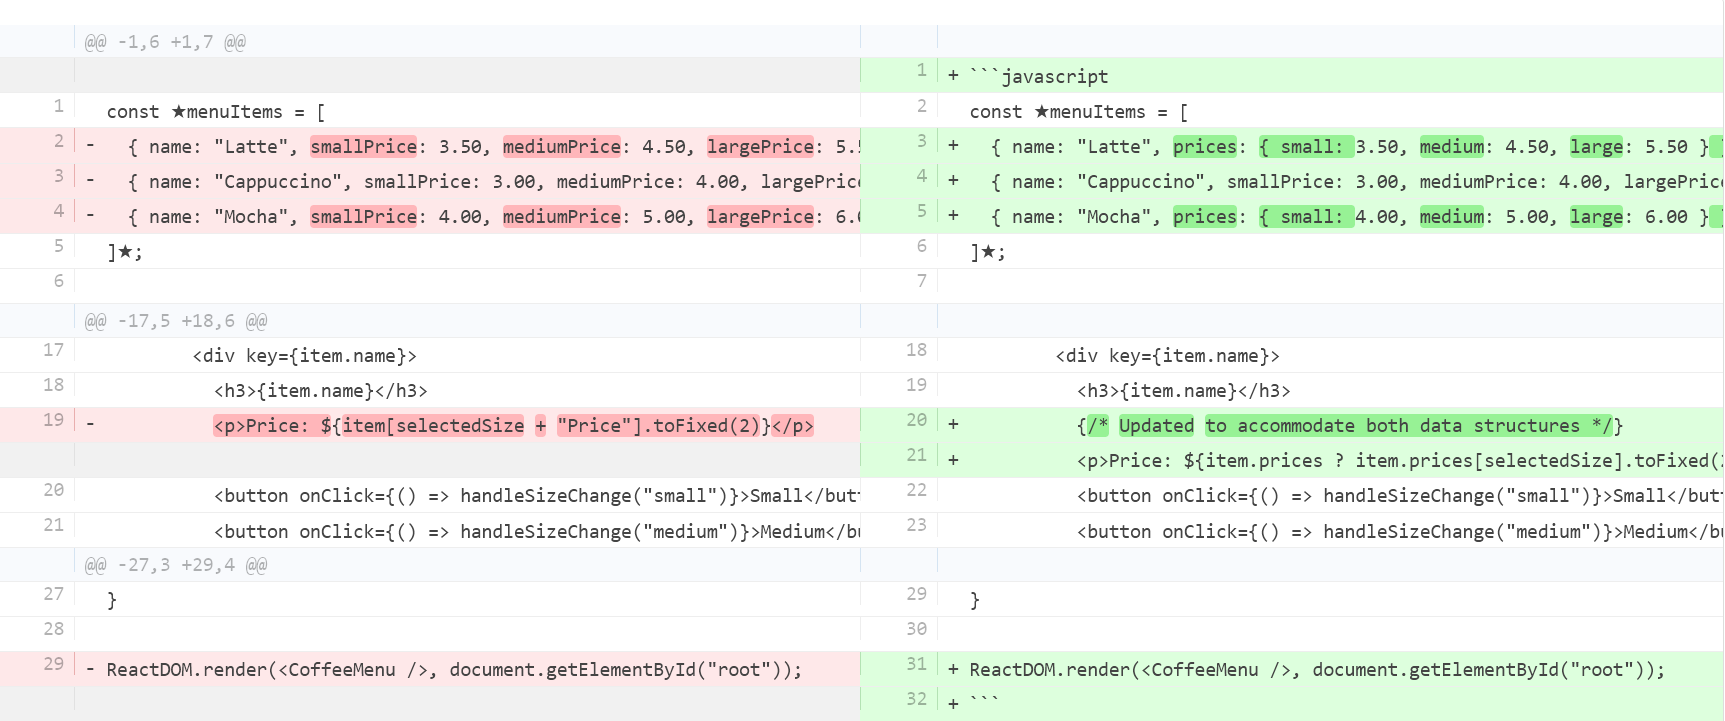Click added comment 'Updated to accommodate both data structures'
Viewport: 1725px width, 721px height.
coord(1350,426)
